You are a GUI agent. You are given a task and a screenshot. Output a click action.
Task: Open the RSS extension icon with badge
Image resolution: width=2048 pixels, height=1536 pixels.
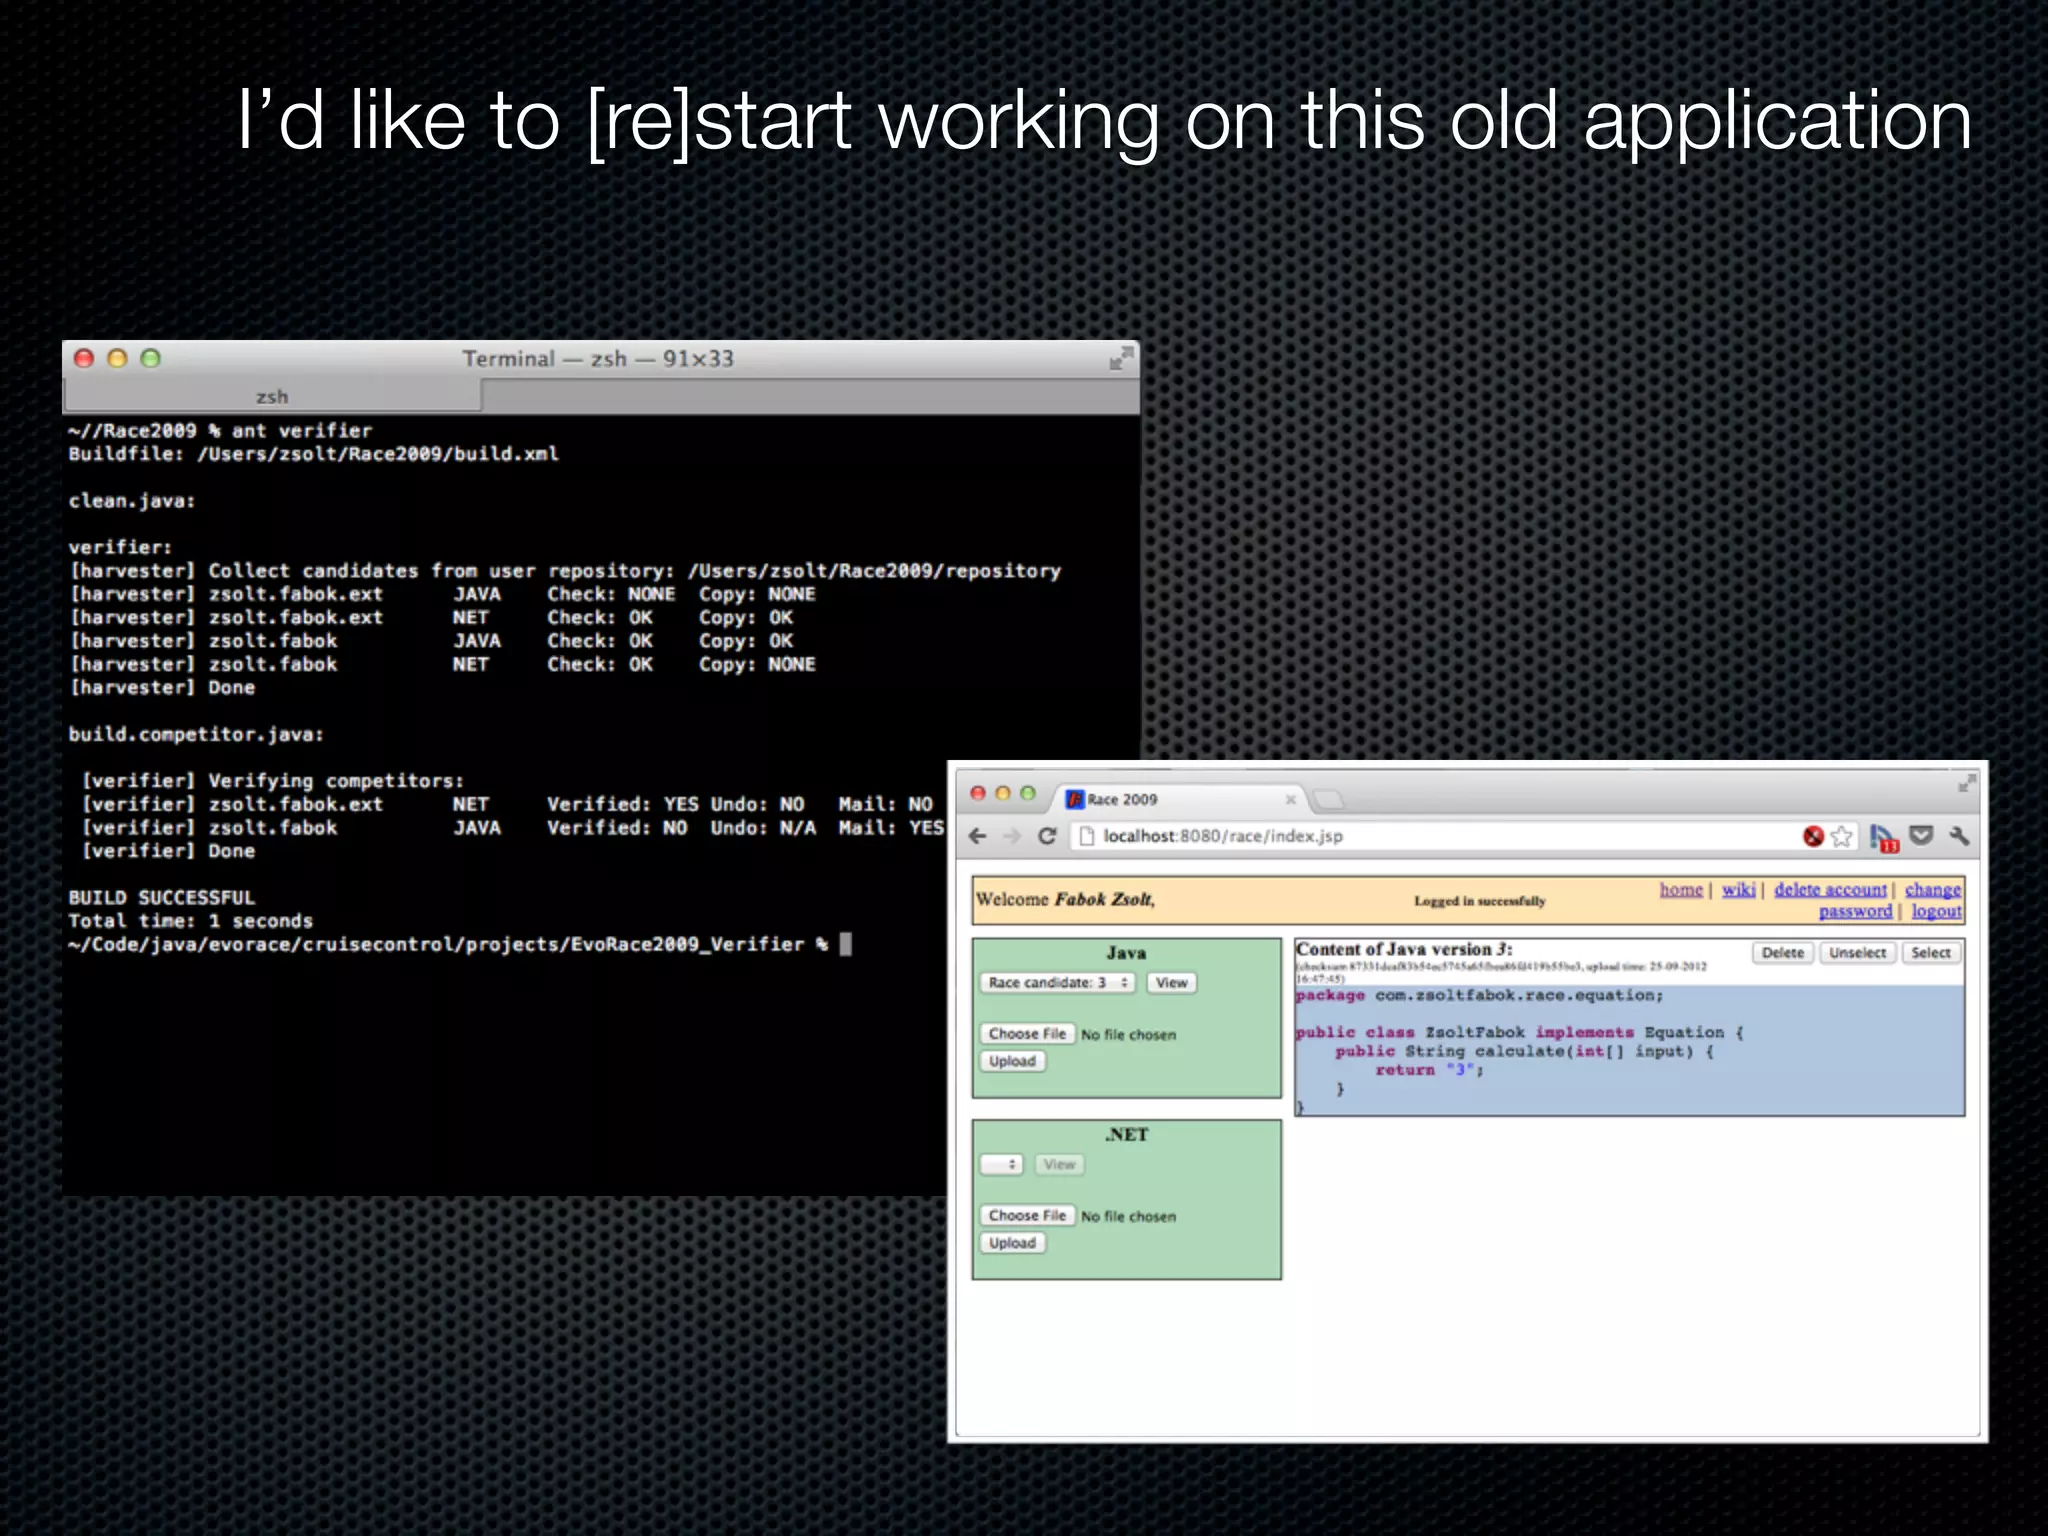pyautogui.click(x=1884, y=838)
